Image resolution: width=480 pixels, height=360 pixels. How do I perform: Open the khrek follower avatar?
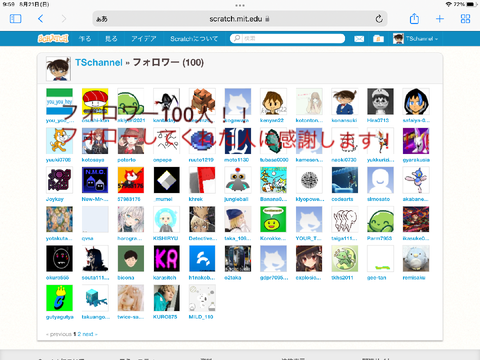click(x=202, y=180)
